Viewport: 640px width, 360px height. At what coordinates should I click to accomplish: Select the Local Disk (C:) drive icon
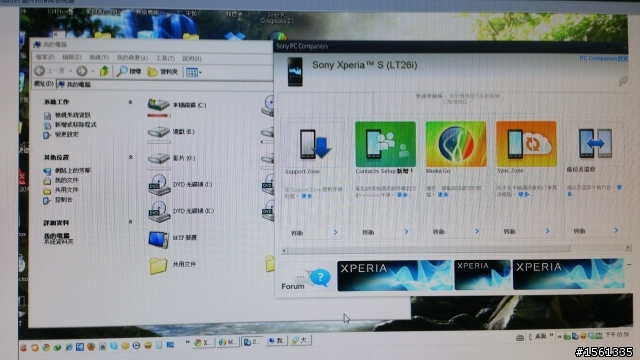tap(159, 105)
